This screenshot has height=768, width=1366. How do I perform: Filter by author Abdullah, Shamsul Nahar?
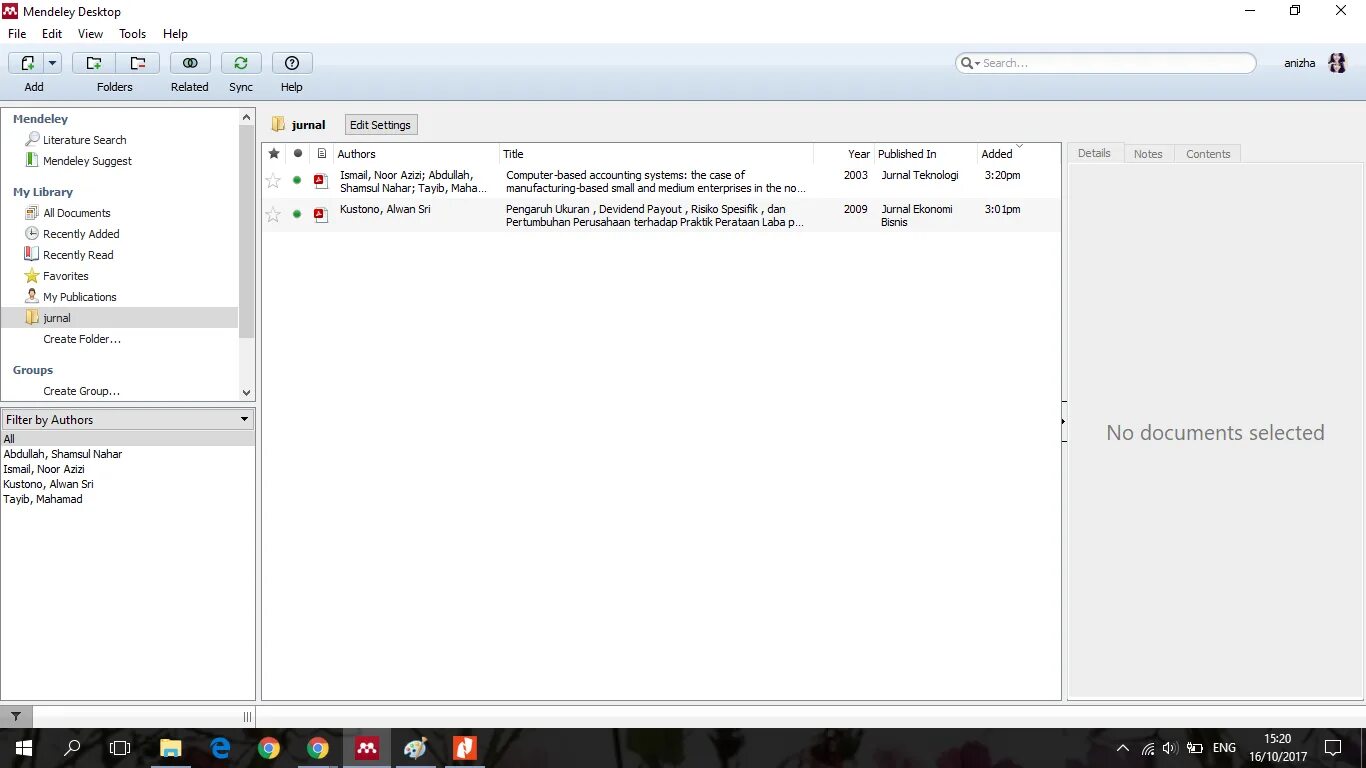coord(63,454)
